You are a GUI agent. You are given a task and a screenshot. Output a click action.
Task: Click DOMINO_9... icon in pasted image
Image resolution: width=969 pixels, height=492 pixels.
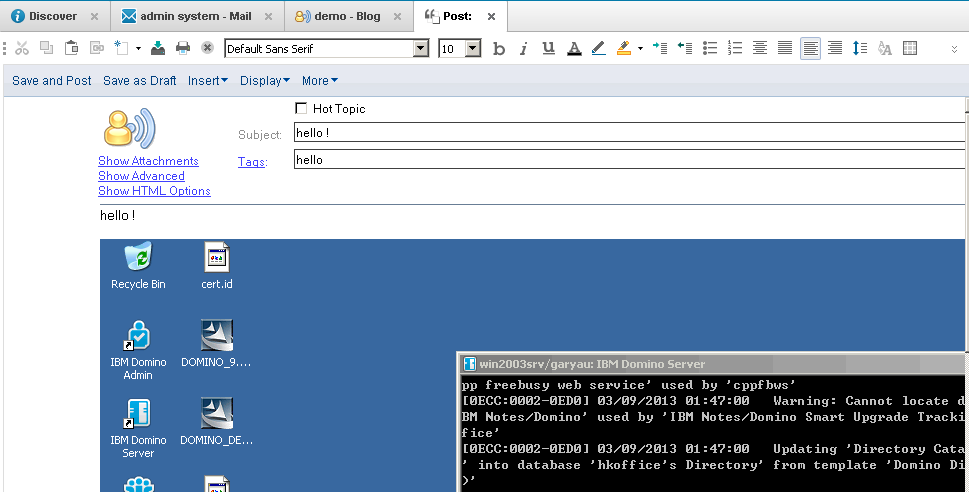tap(216, 344)
